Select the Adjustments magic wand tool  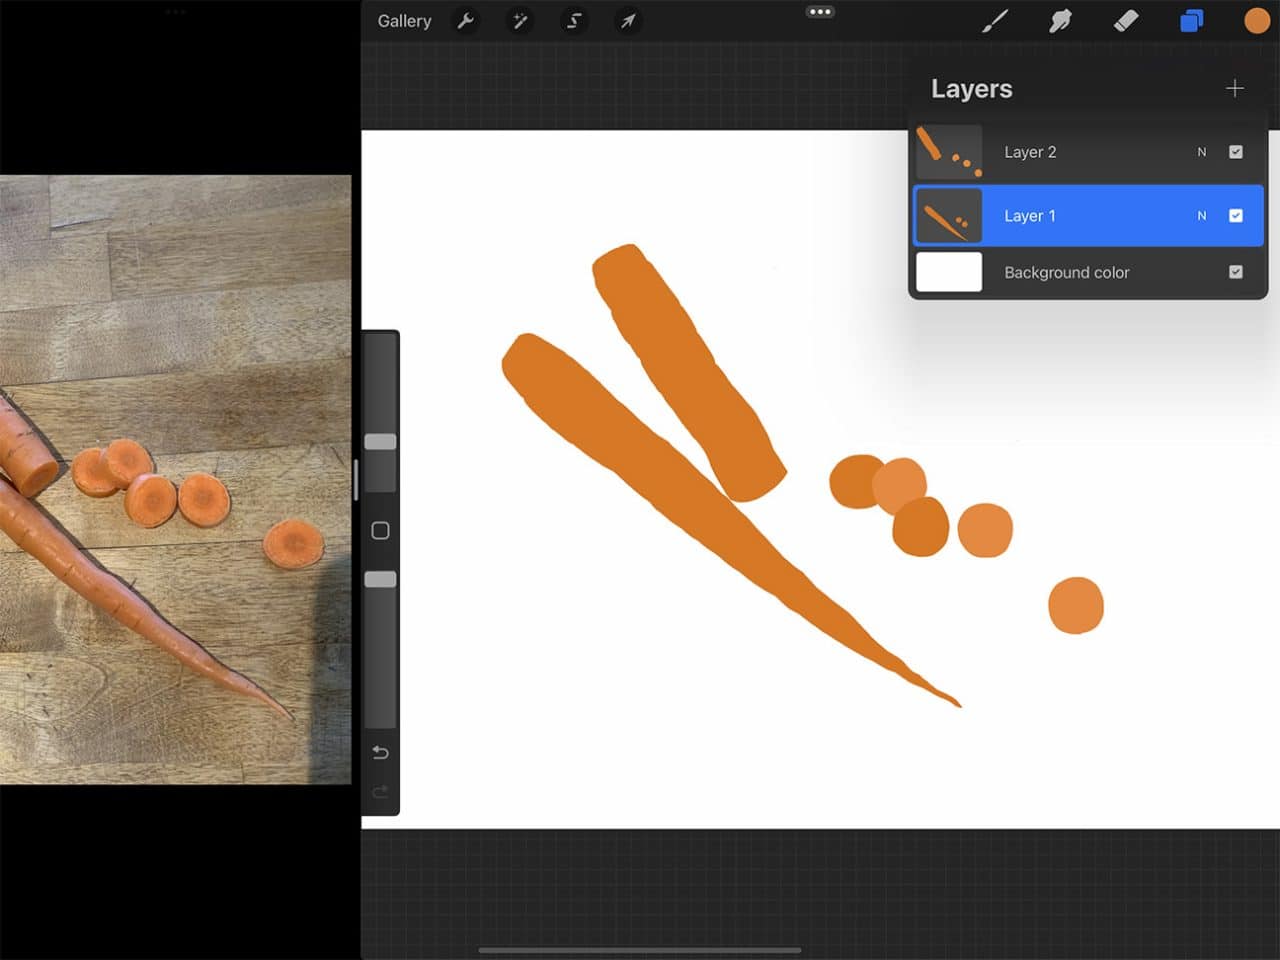[x=520, y=21]
